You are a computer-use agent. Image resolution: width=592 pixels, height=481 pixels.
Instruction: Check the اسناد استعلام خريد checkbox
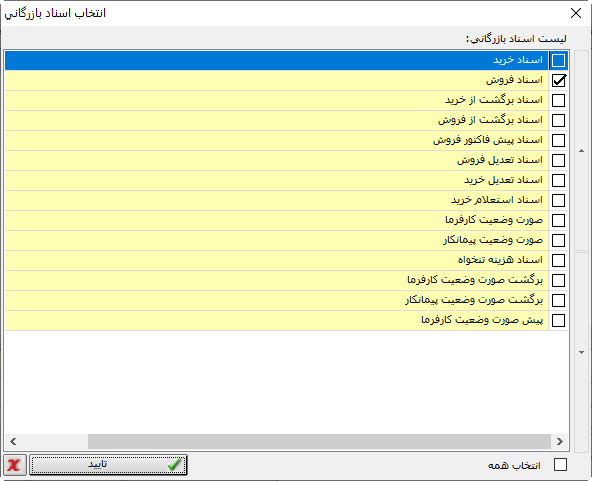558,200
